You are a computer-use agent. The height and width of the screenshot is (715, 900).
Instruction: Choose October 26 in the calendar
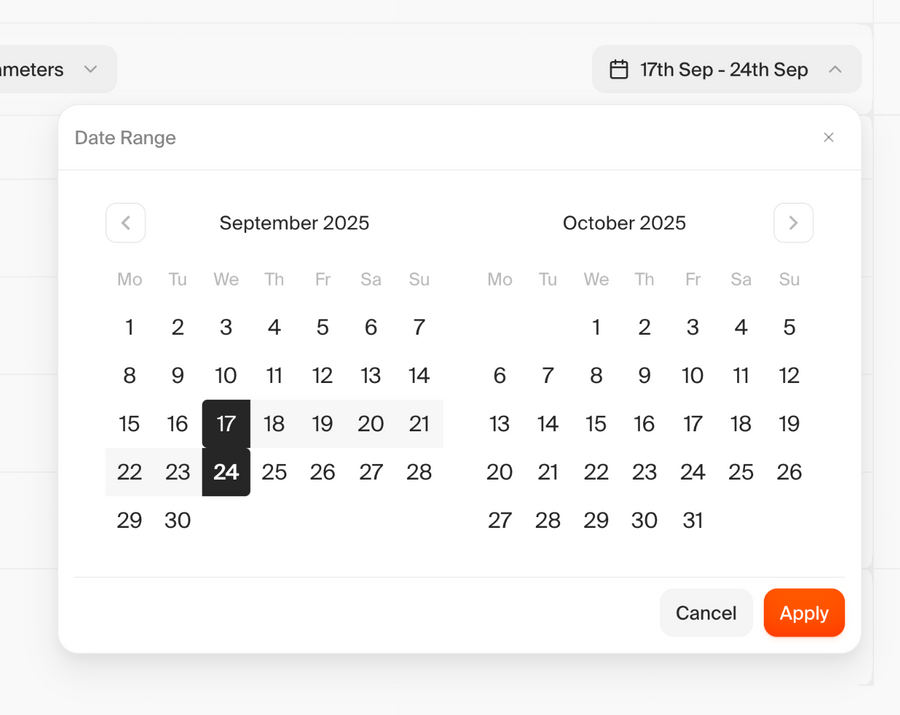pos(789,472)
